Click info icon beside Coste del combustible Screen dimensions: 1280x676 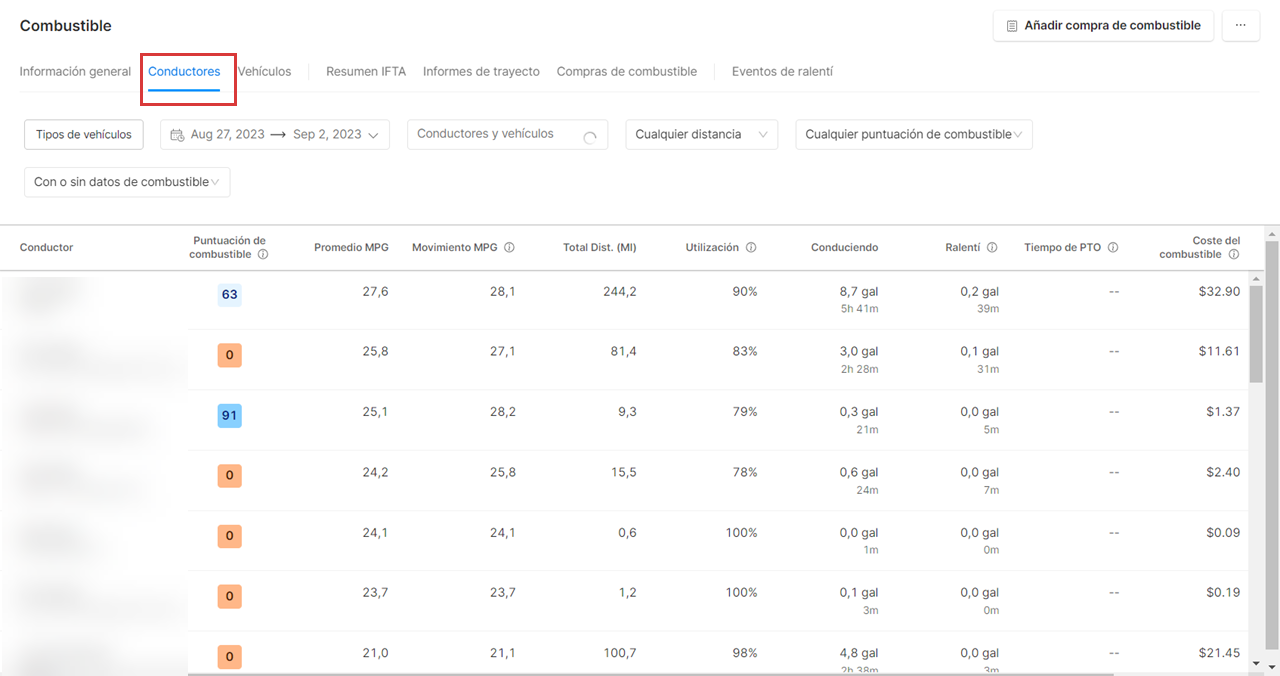point(1234,254)
